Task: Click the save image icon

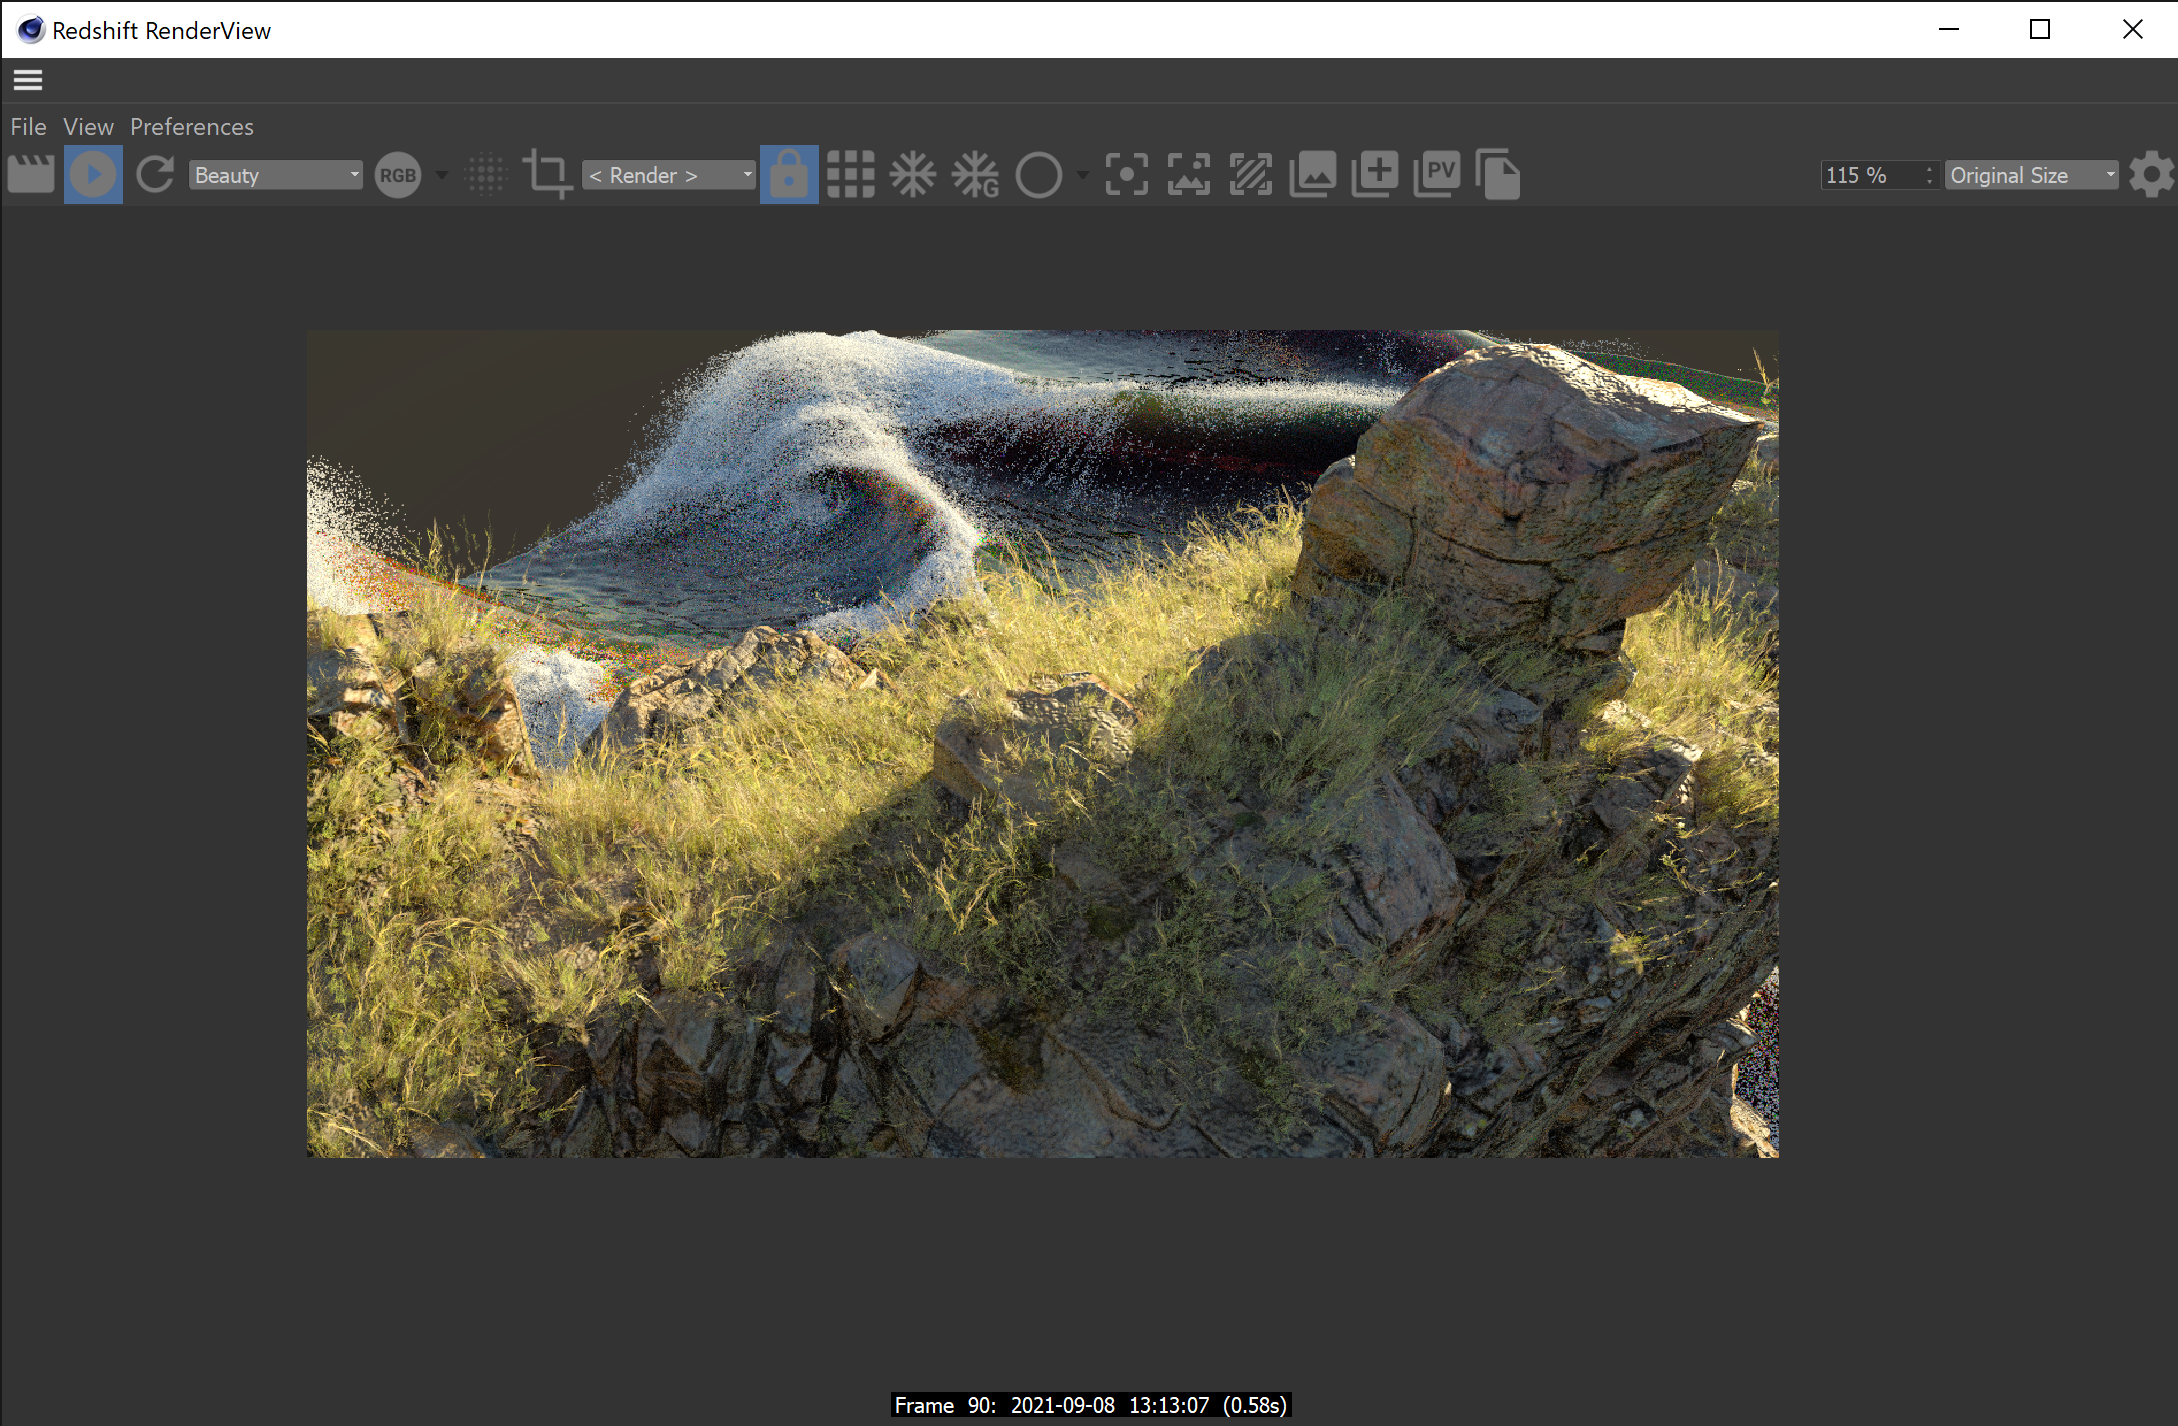Action: [x=1313, y=175]
